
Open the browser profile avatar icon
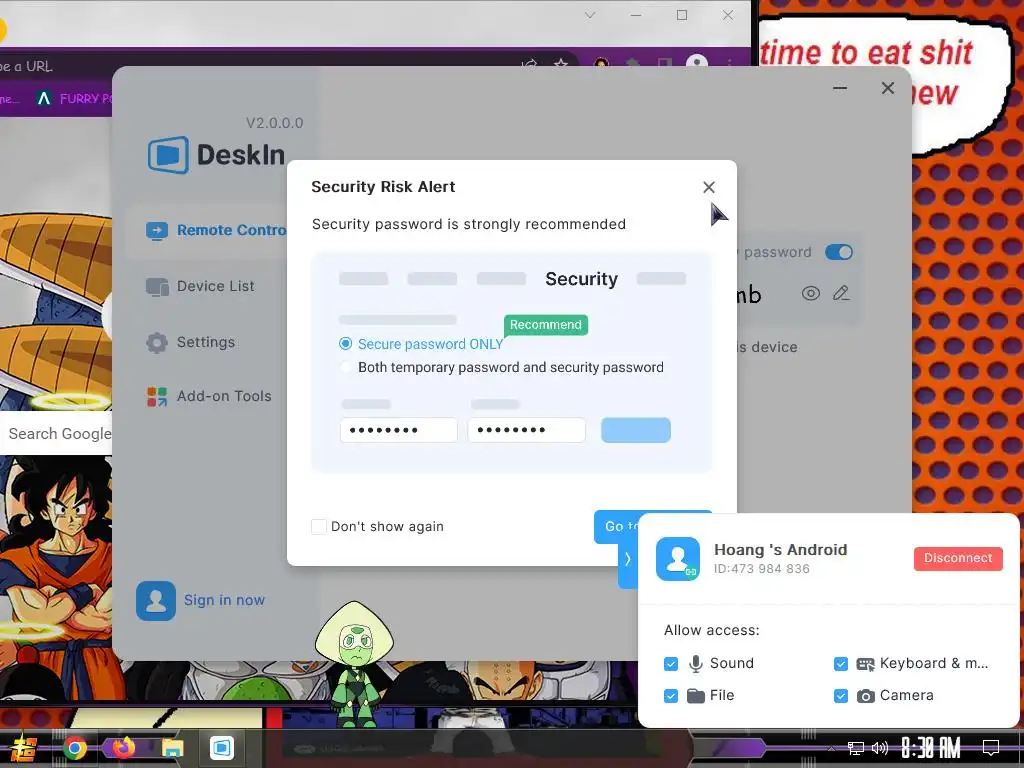[x=697, y=63]
